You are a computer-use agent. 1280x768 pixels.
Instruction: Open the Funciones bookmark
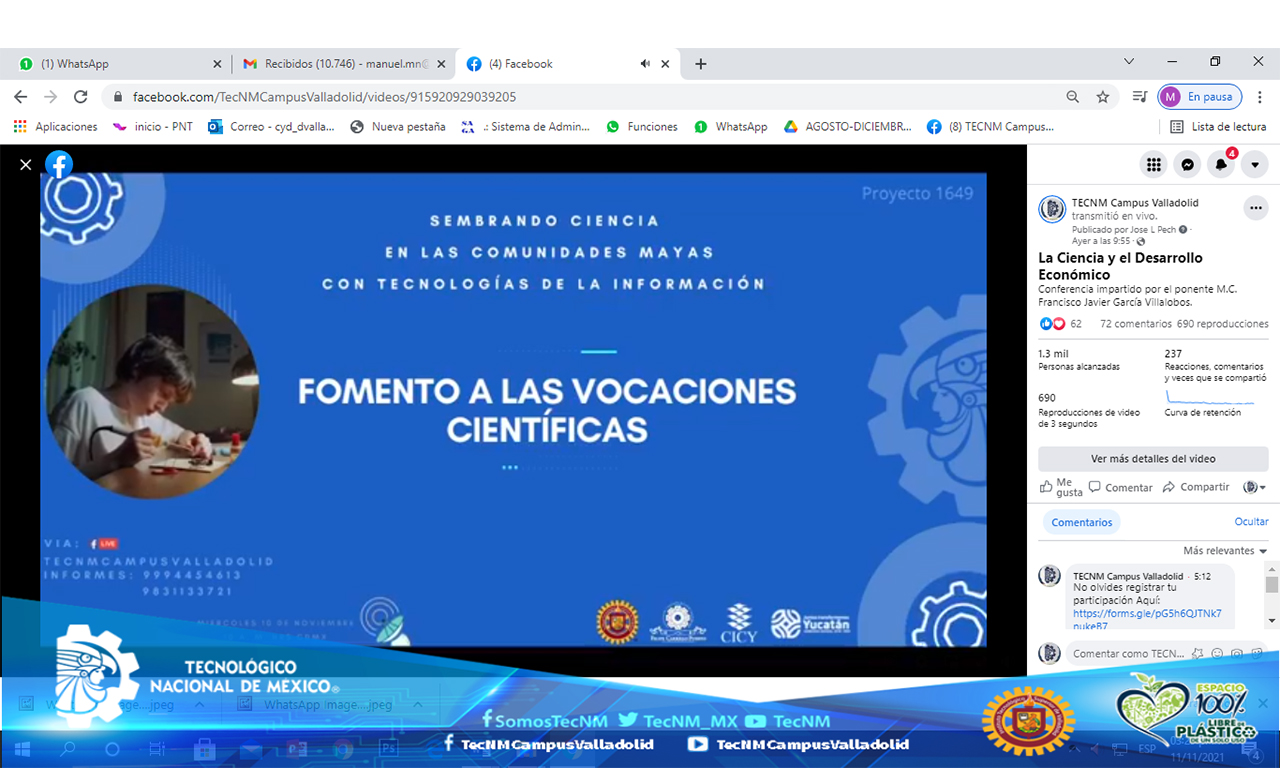(x=642, y=127)
